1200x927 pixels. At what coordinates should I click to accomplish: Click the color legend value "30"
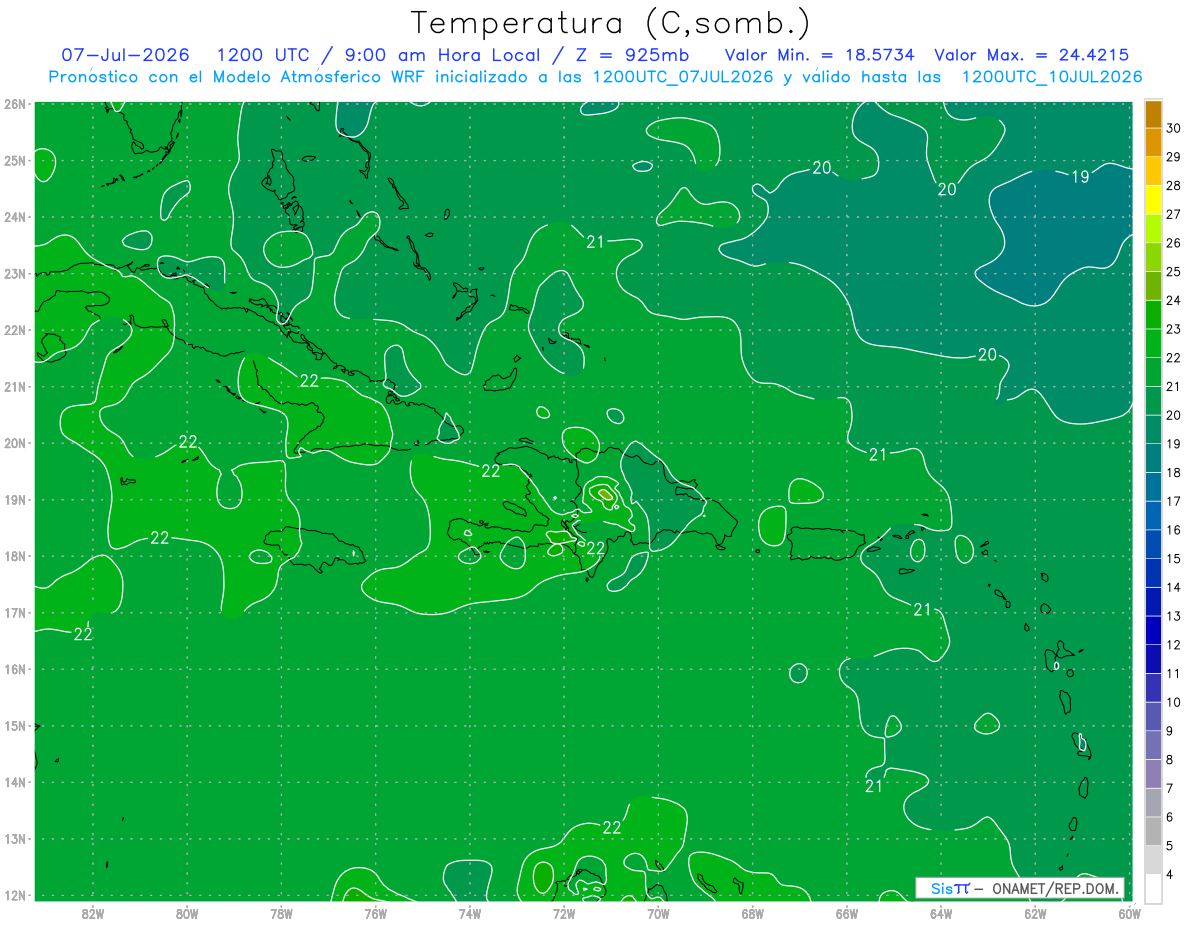(x=1173, y=128)
